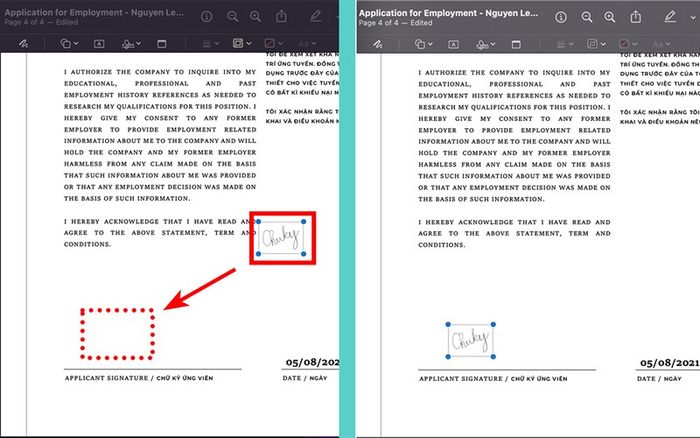
Task: Select the Chuky signature in left window
Action: tap(281, 238)
